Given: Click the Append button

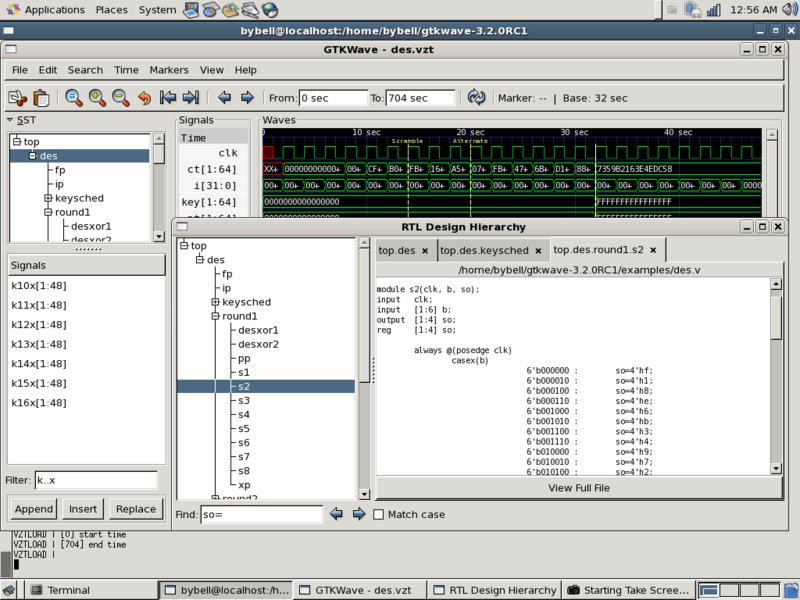Looking at the screenshot, I should coord(34,509).
